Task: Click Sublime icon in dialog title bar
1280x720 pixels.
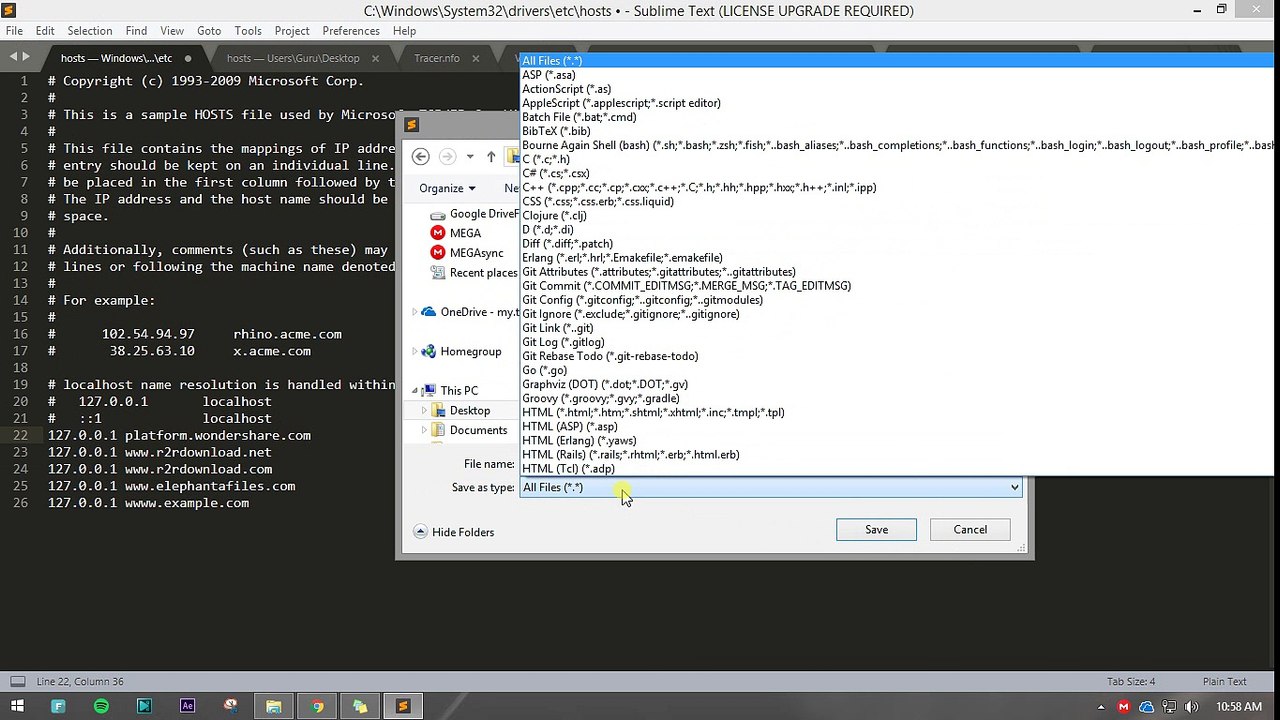Action: point(411,125)
